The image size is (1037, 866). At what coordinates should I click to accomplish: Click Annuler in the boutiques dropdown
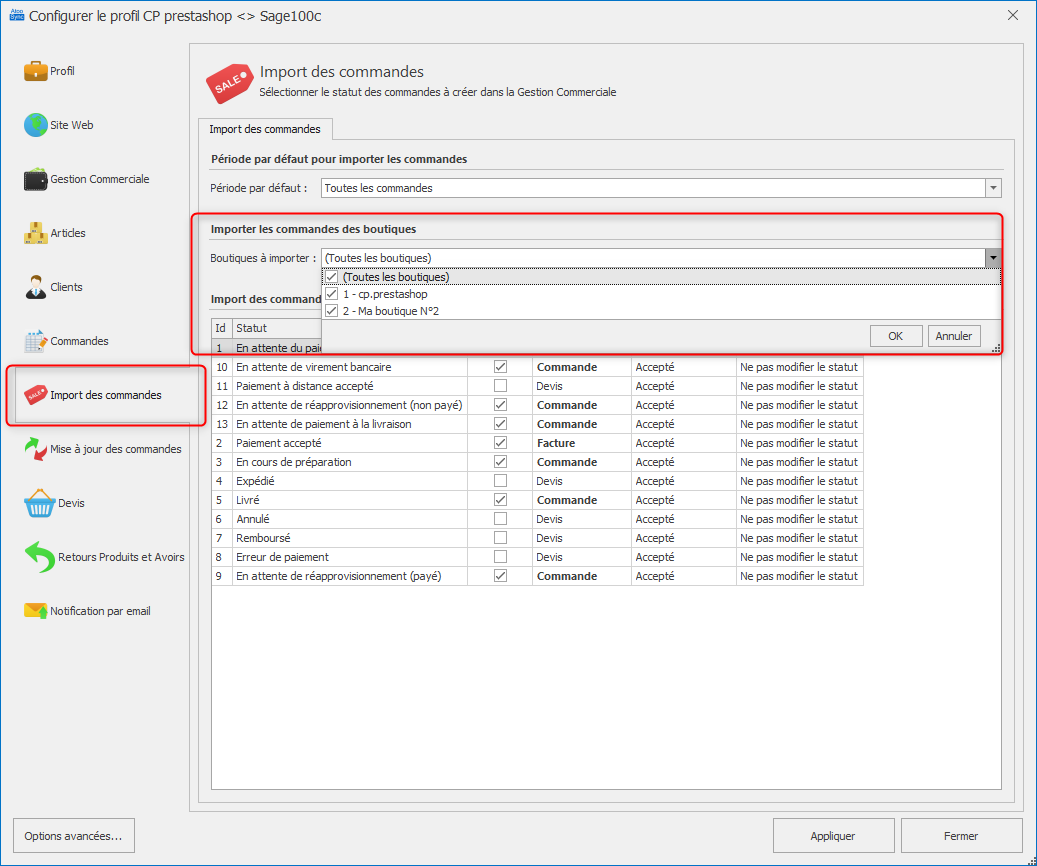point(954,336)
